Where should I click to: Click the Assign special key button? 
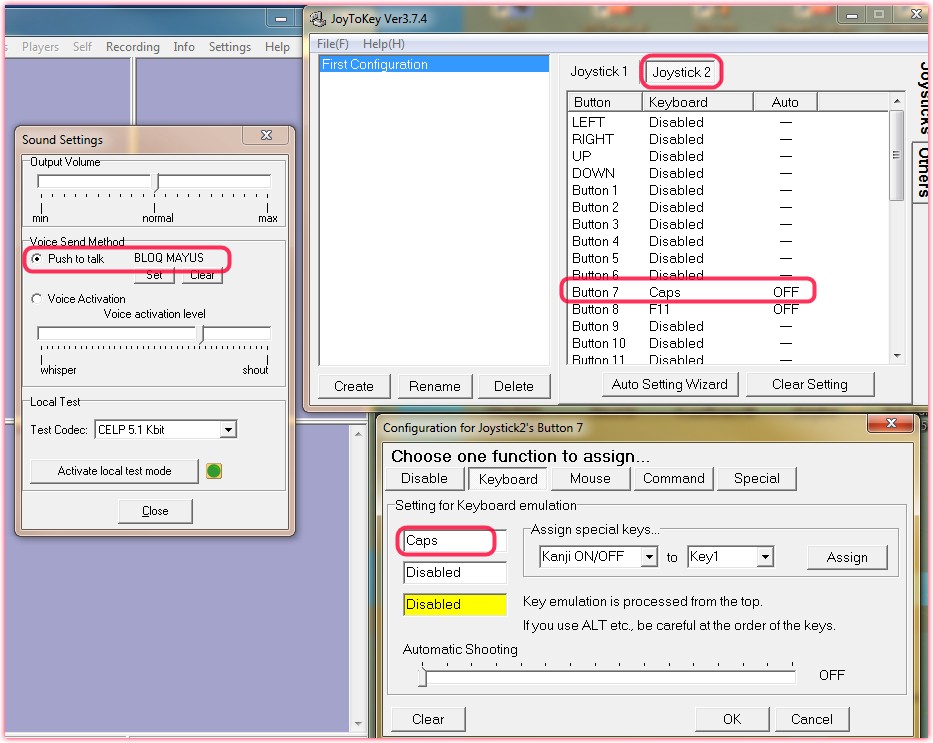[846, 557]
